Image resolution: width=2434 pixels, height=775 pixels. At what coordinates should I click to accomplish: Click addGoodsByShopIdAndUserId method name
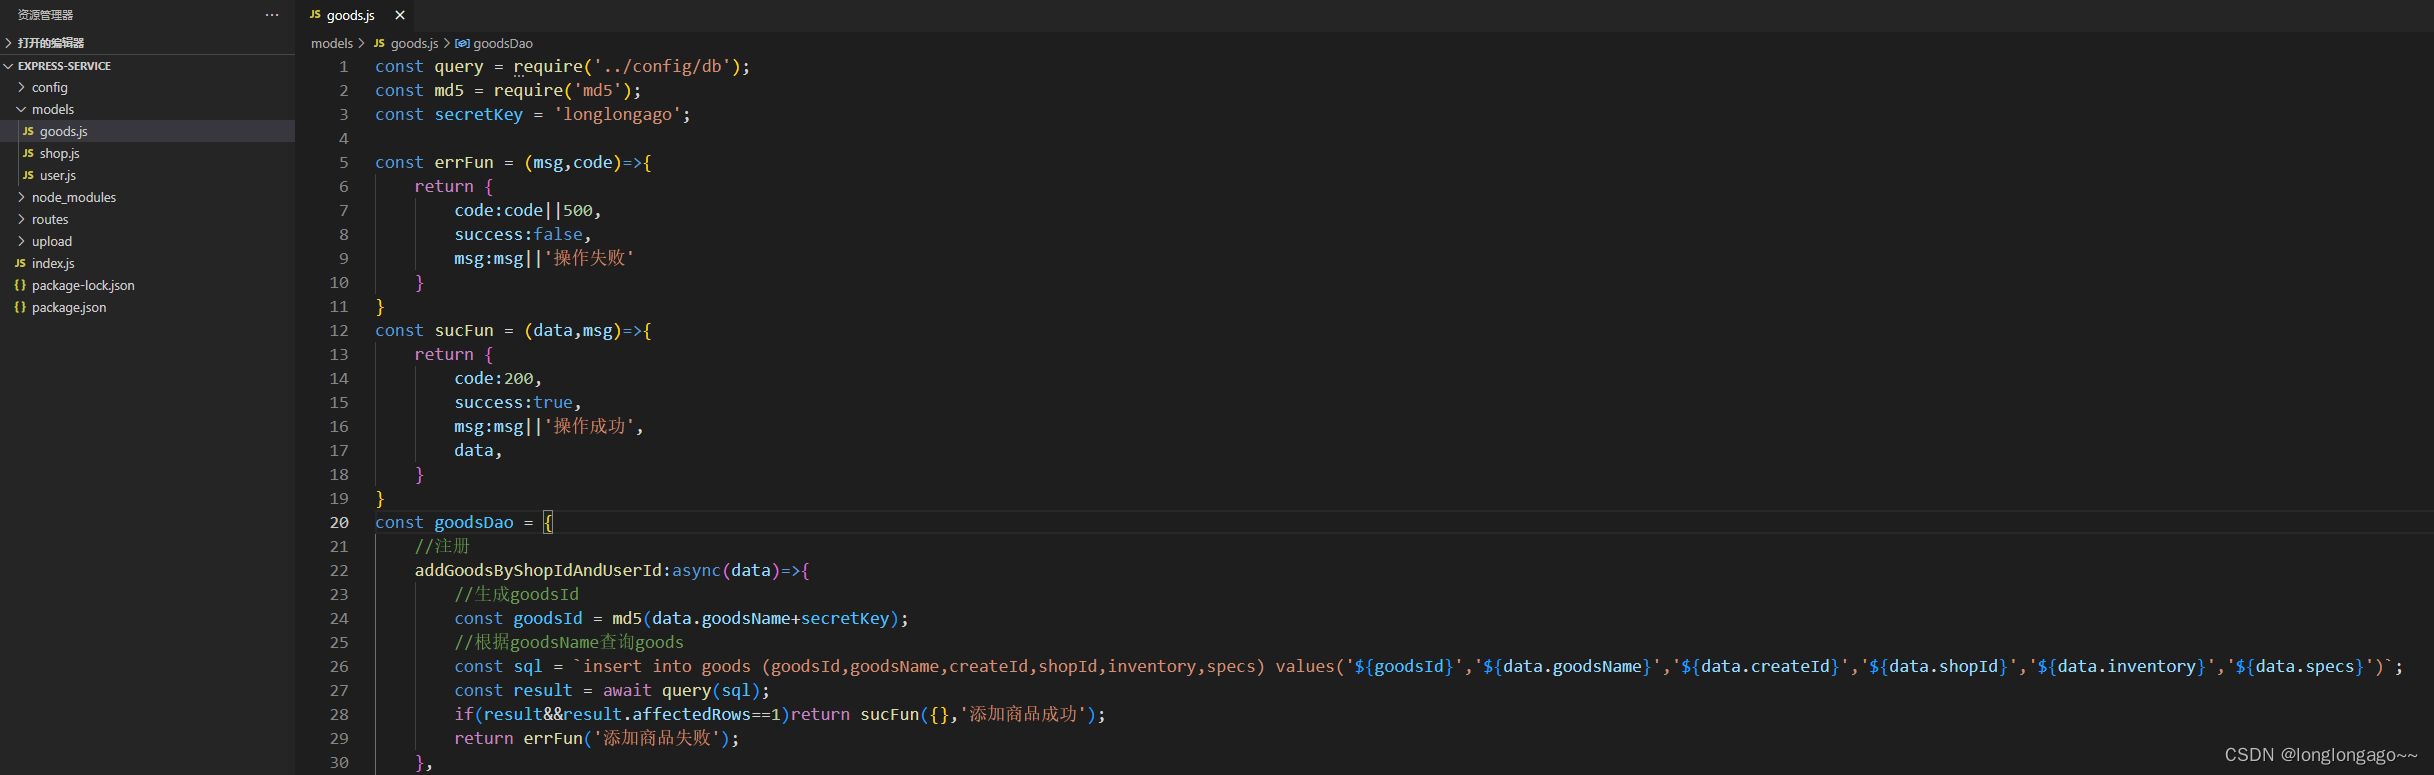click(538, 570)
